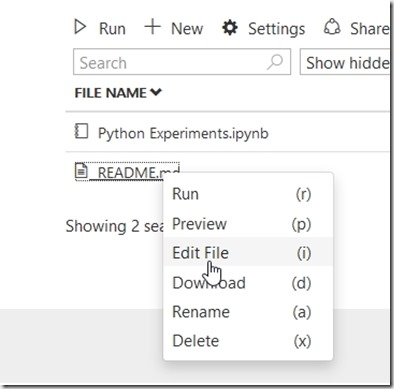Image resolution: width=394 pixels, height=389 pixels.
Task: Click the notebook icon for Python Experiments.ipynb
Action: (x=81, y=131)
